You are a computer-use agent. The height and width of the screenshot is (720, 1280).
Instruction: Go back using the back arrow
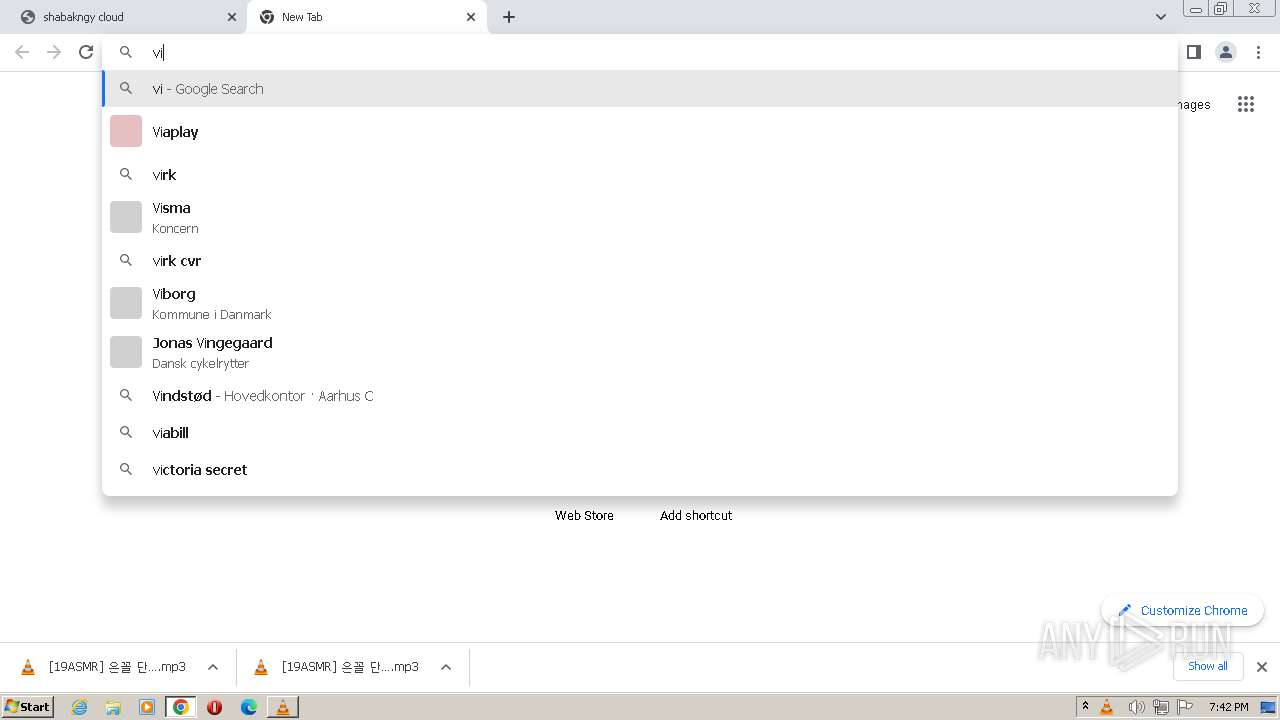click(22, 52)
